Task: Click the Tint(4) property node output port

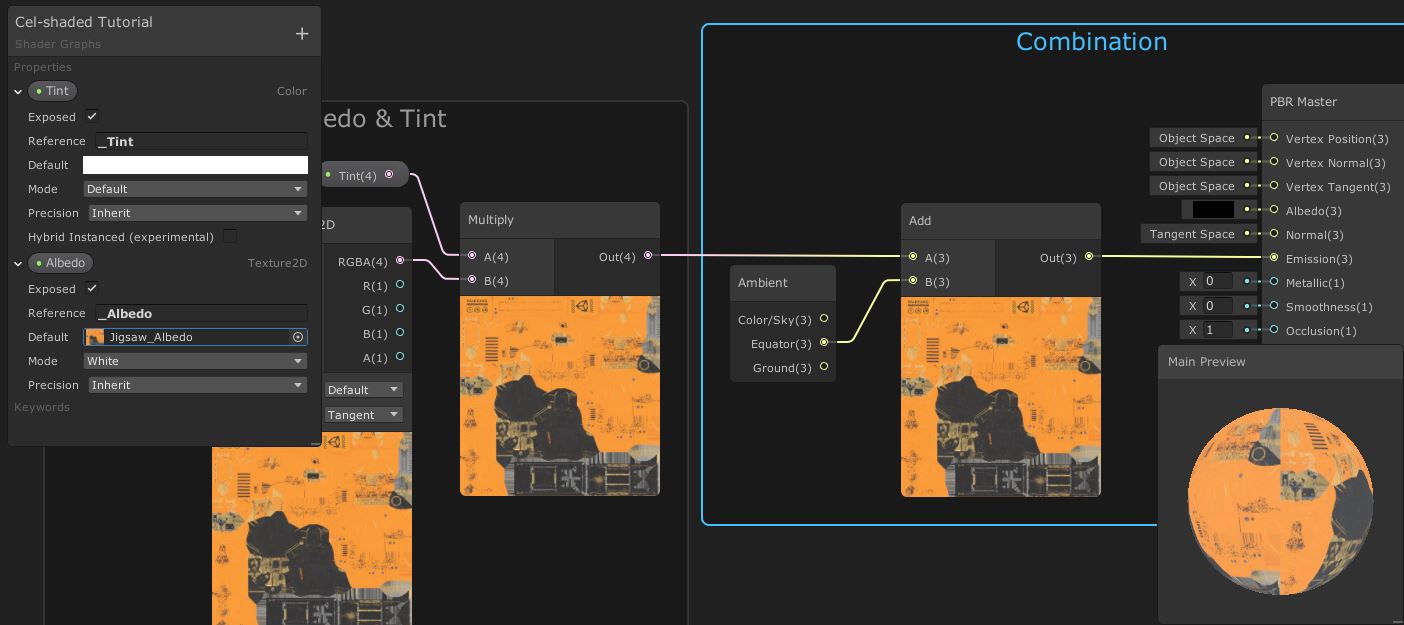Action: tap(389, 175)
